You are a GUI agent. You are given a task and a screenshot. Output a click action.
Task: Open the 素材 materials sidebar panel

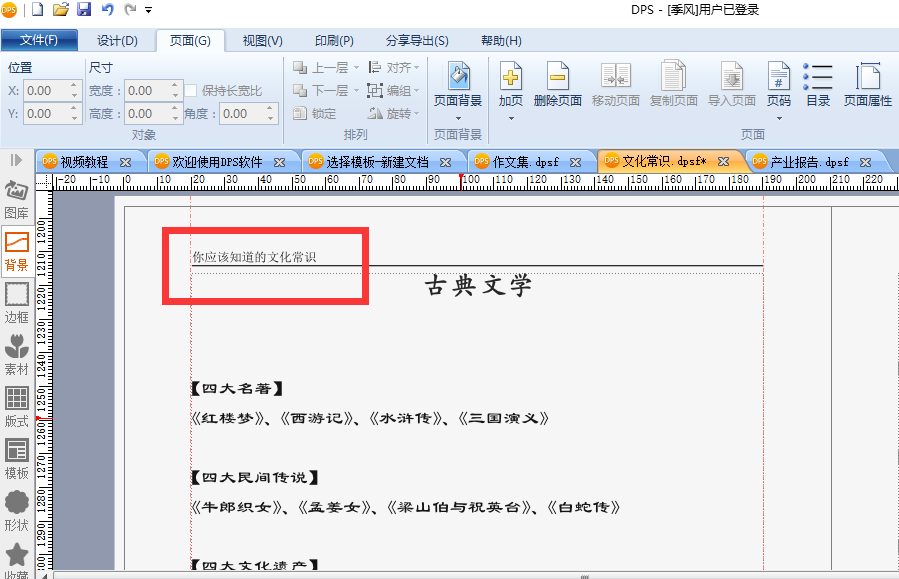point(17,355)
